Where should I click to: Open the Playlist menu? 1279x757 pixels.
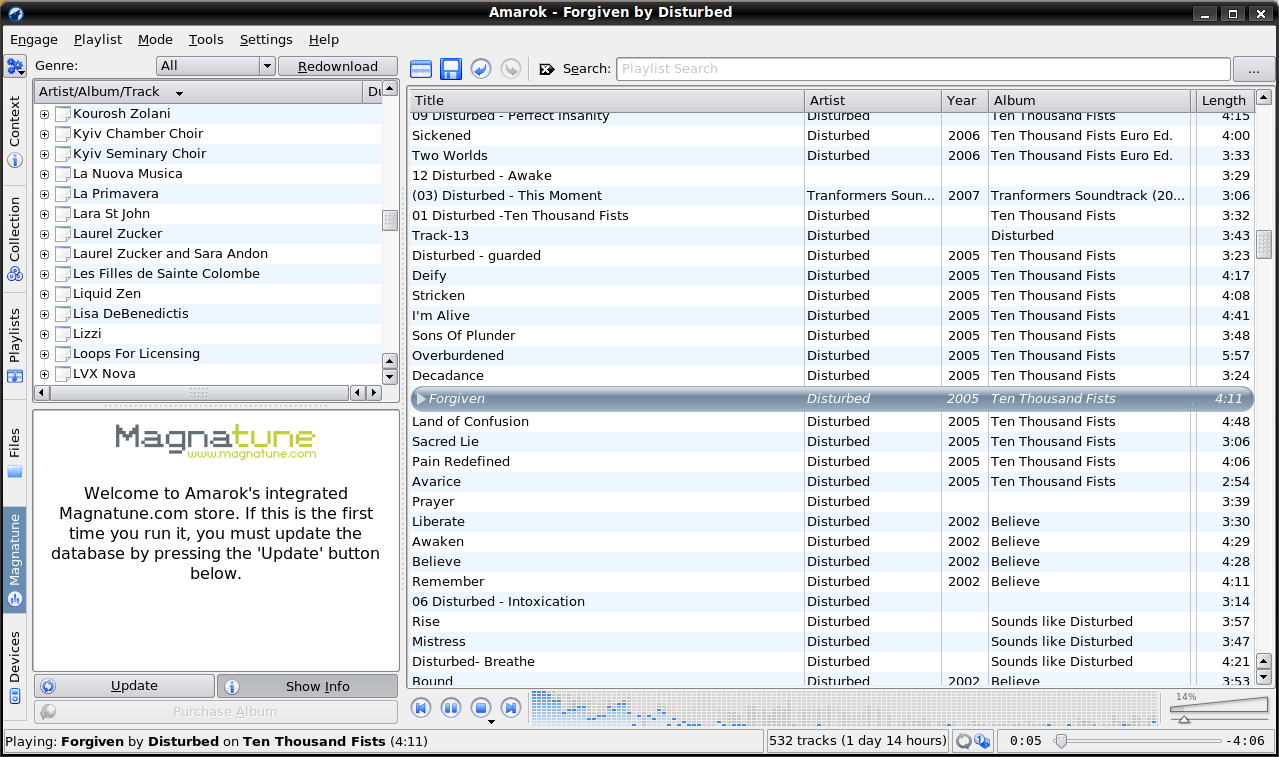(98, 40)
